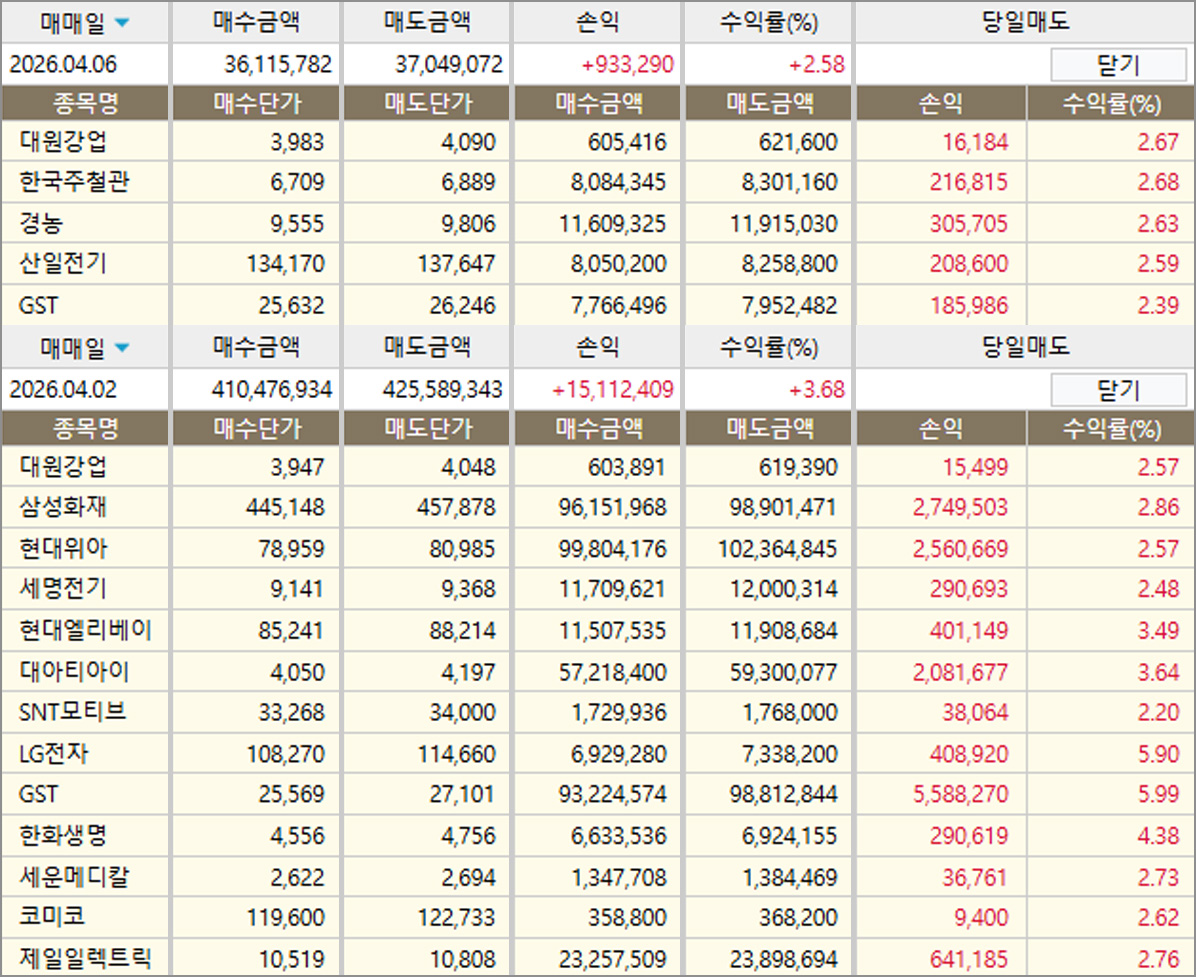Pick the LG전자 stock row
1196x977 pixels.
54,753
